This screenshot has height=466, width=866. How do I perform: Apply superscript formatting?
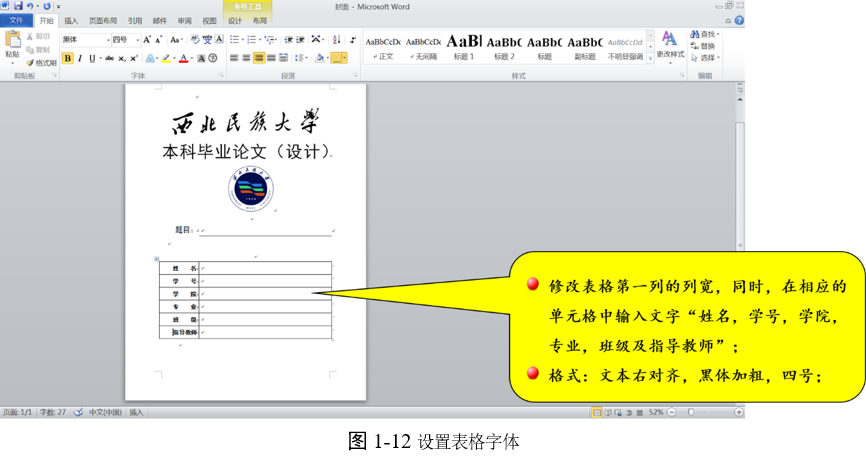click(x=134, y=58)
